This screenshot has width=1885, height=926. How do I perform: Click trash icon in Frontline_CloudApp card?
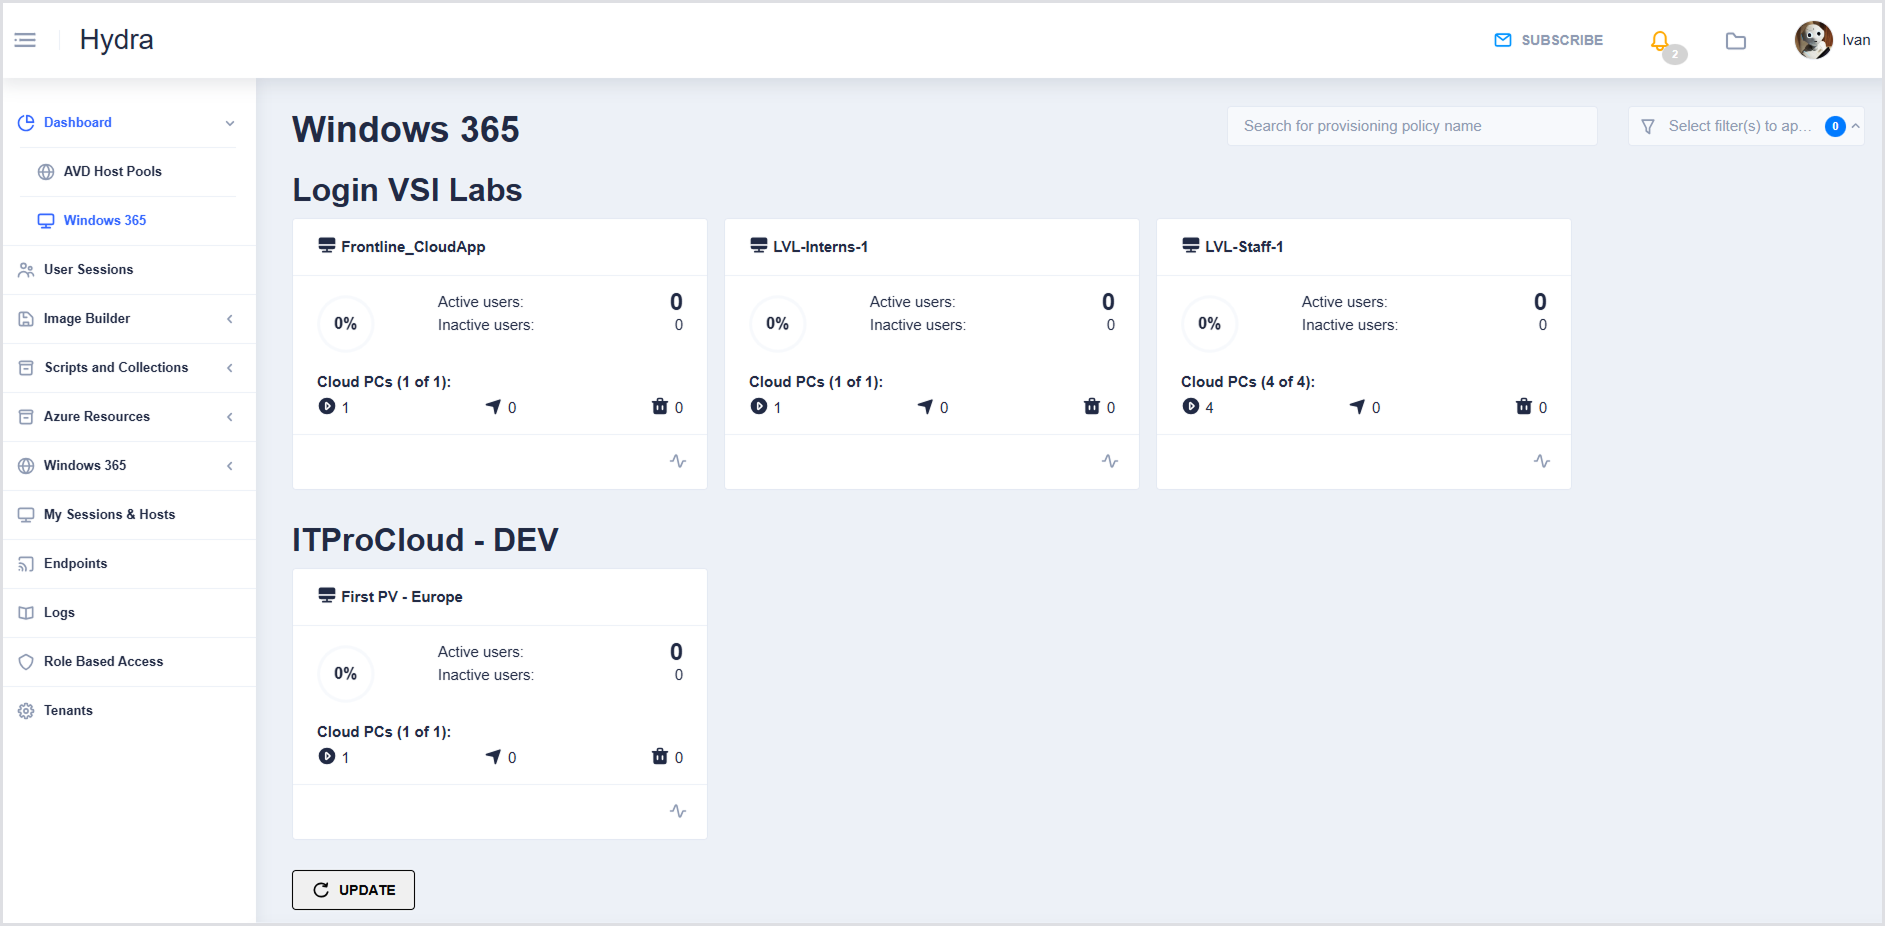[x=660, y=406]
